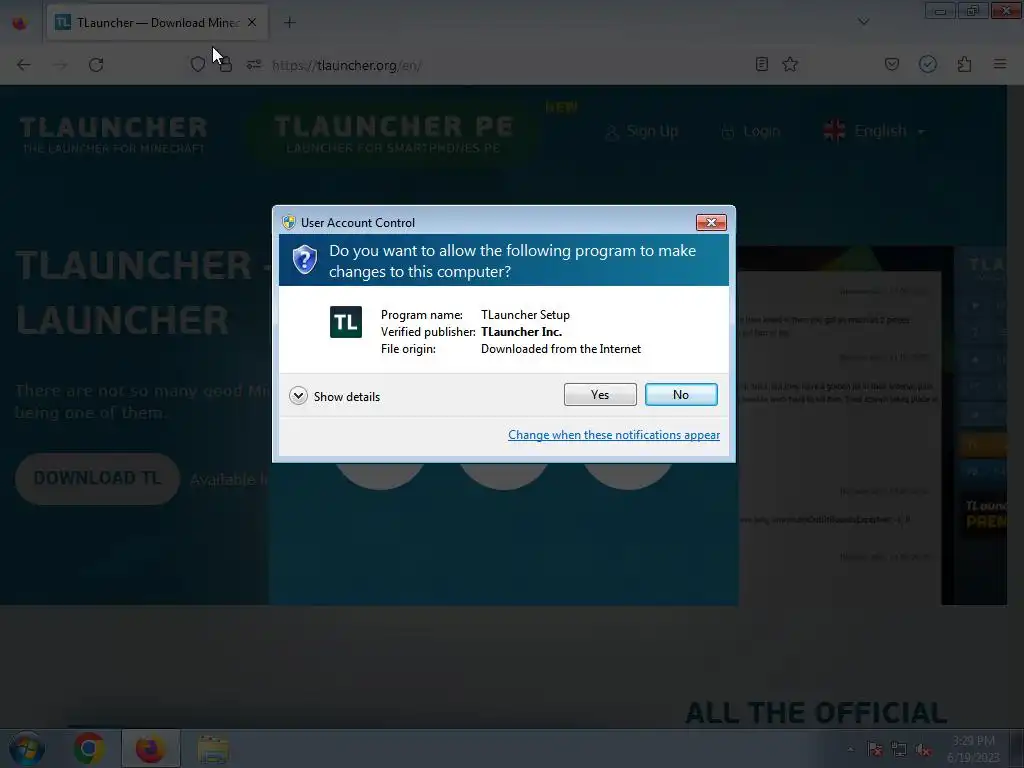Open File Explorer from the taskbar
Screen dimensions: 1024x768
coord(213,749)
